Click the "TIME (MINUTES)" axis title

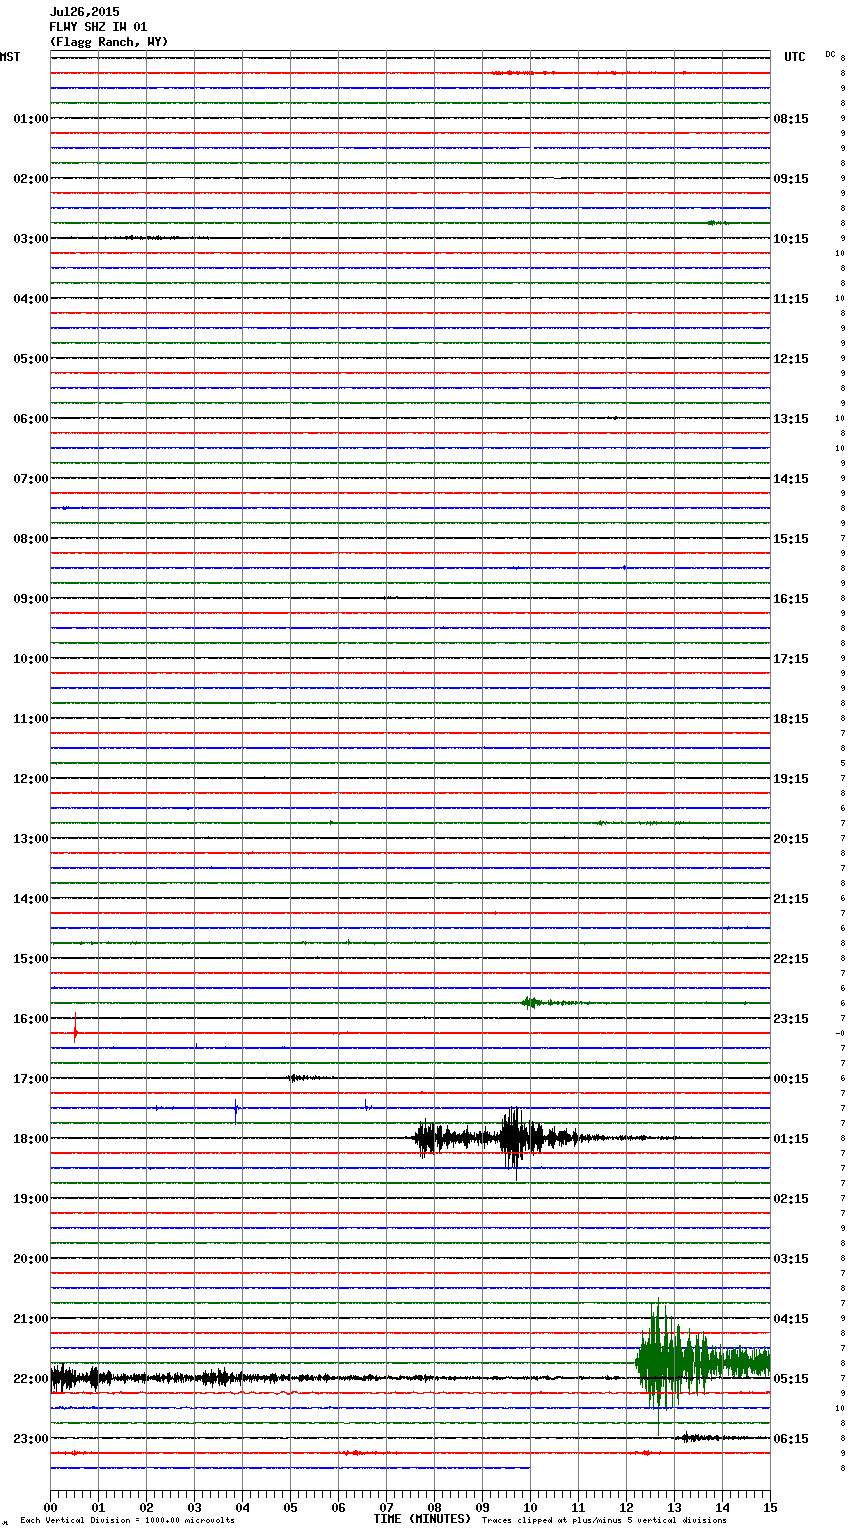pyautogui.click(x=422, y=1519)
